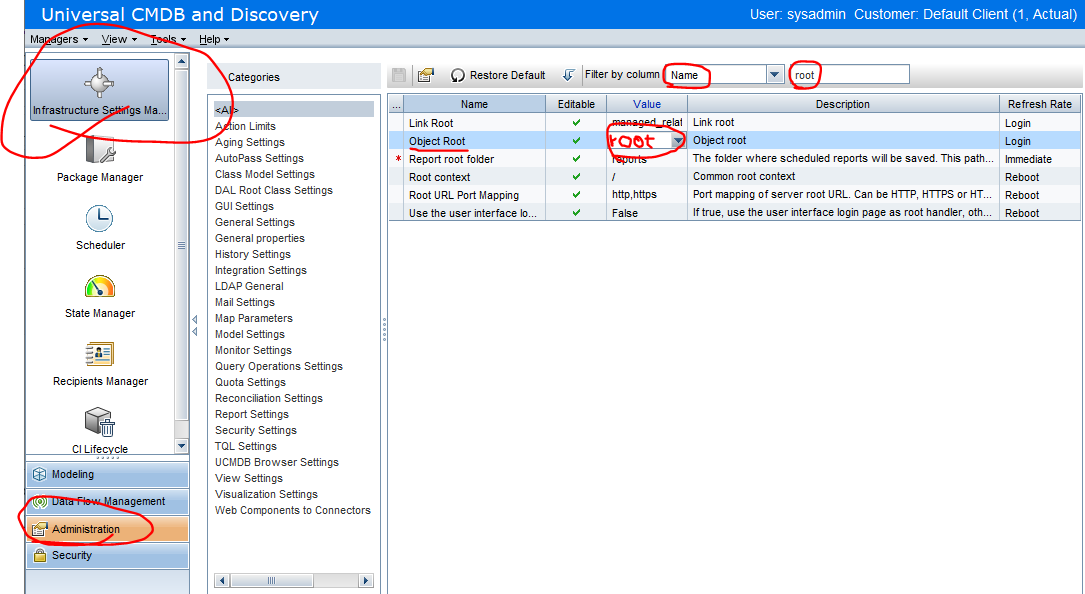Select UCMDB Browser Settings category
This screenshot has width=1085, height=594.
pos(276,462)
